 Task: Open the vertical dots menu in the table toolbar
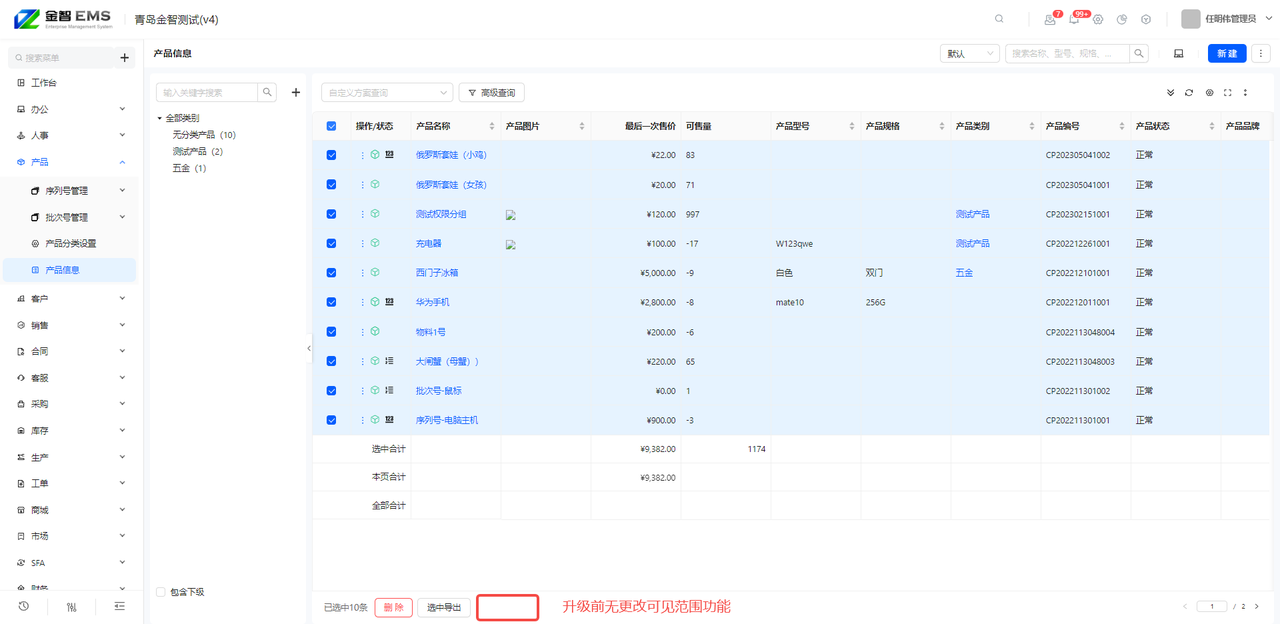point(1245,93)
